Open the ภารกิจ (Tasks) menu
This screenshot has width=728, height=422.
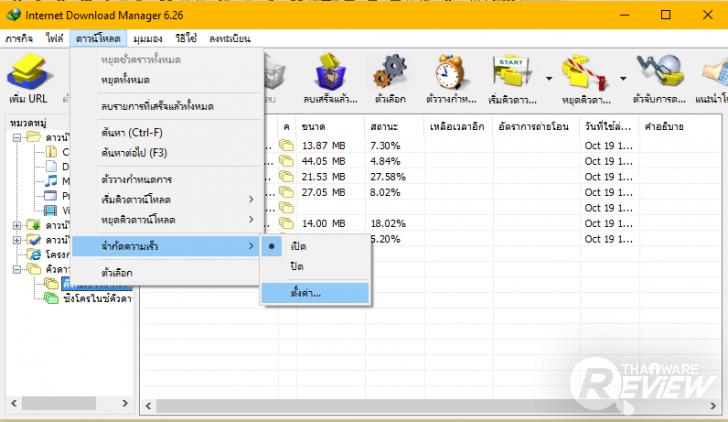(20, 39)
